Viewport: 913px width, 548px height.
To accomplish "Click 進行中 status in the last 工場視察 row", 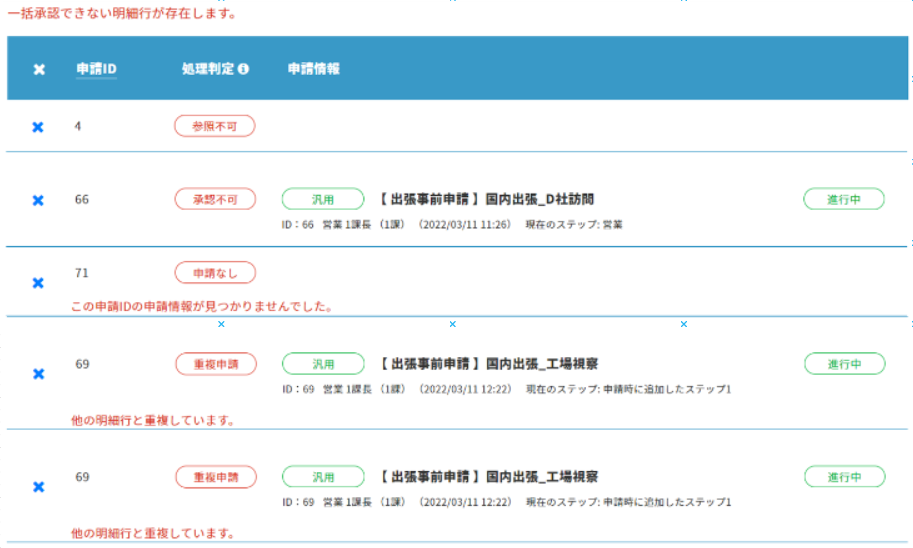I will (844, 477).
